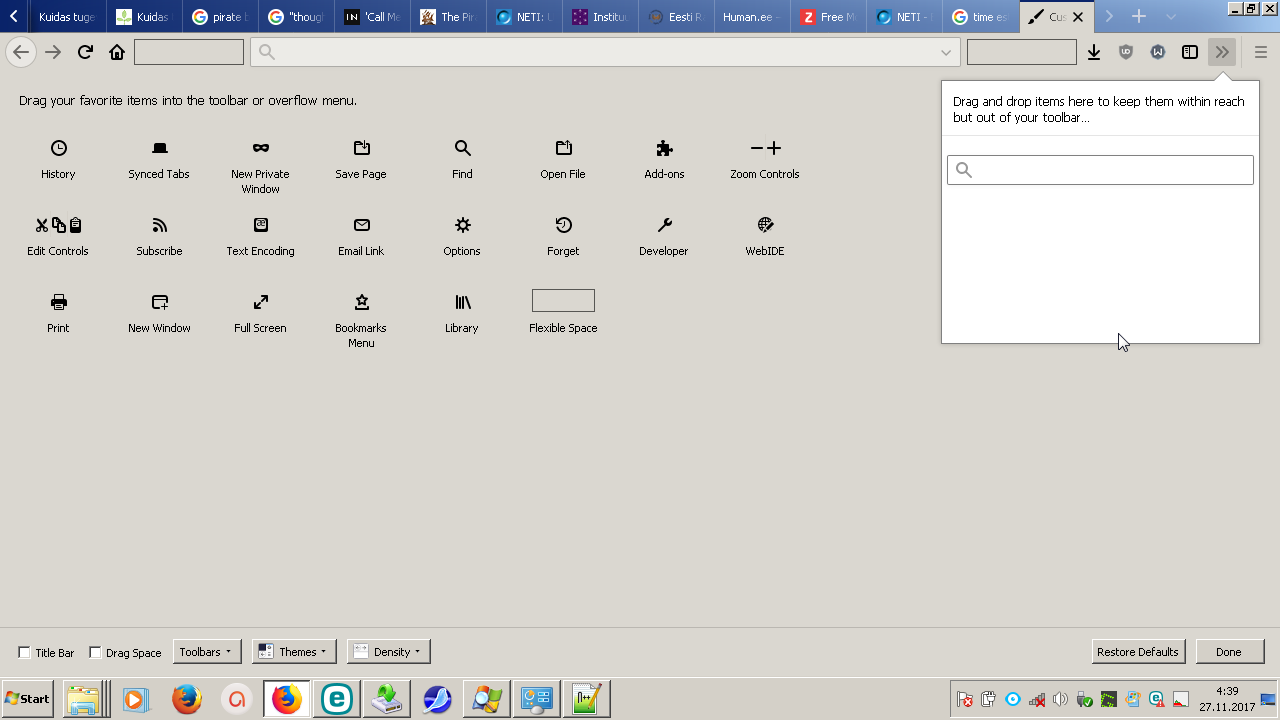Toggle the Drag Space checkbox

(x=96, y=653)
